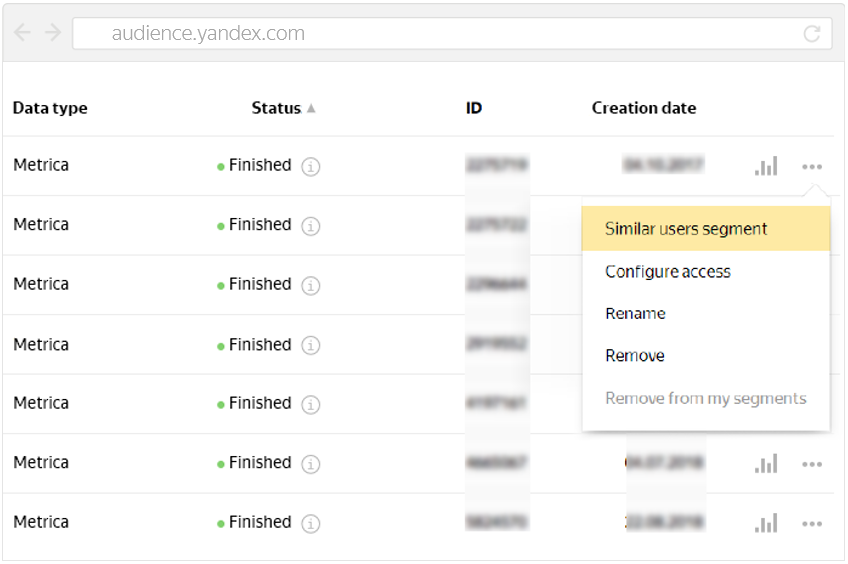Sort the table by Status column
Viewport: 848px width, 564px height.
pyautogui.click(x=277, y=108)
